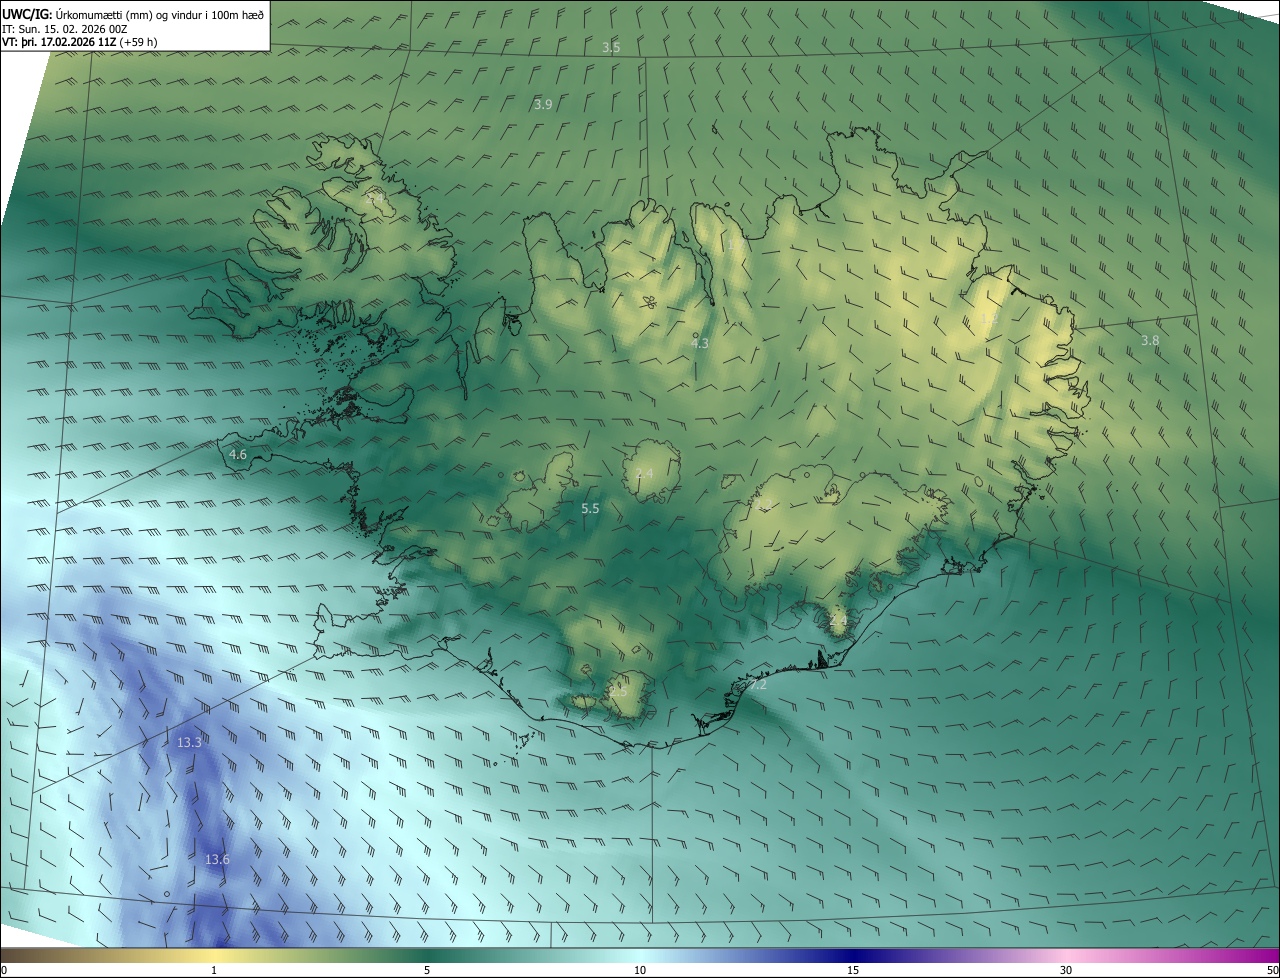This screenshot has width=1280, height=978.
Task: Click the '5' tick label on the colour scale
Action: [x=427, y=971]
